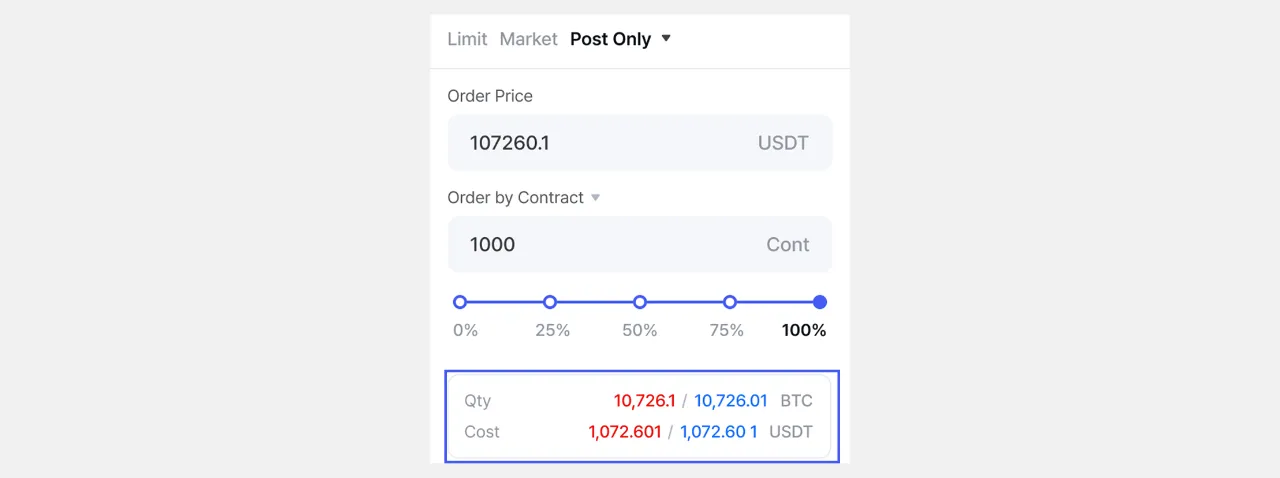Set slider to 25% point
This screenshot has width=1280, height=478.
pyautogui.click(x=550, y=302)
